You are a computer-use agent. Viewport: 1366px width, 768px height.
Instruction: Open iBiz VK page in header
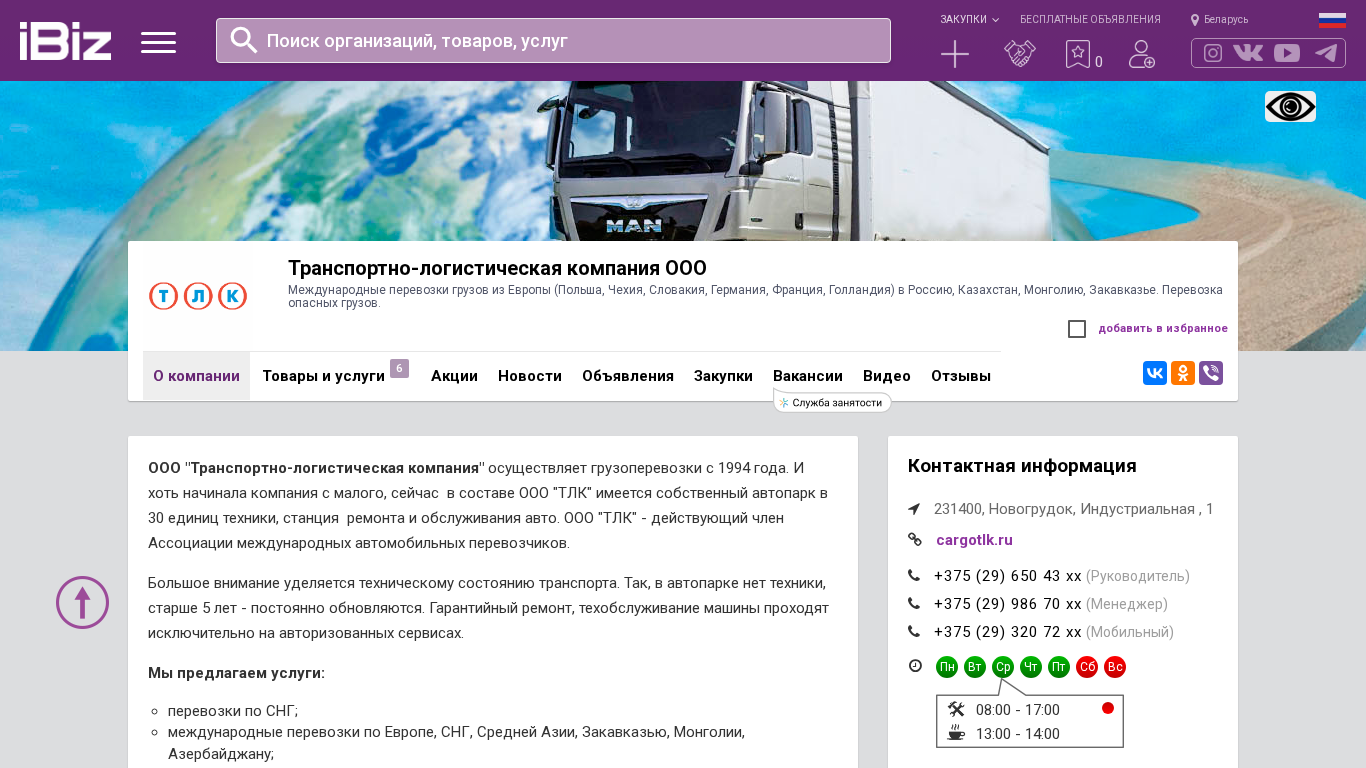pyautogui.click(x=1248, y=53)
